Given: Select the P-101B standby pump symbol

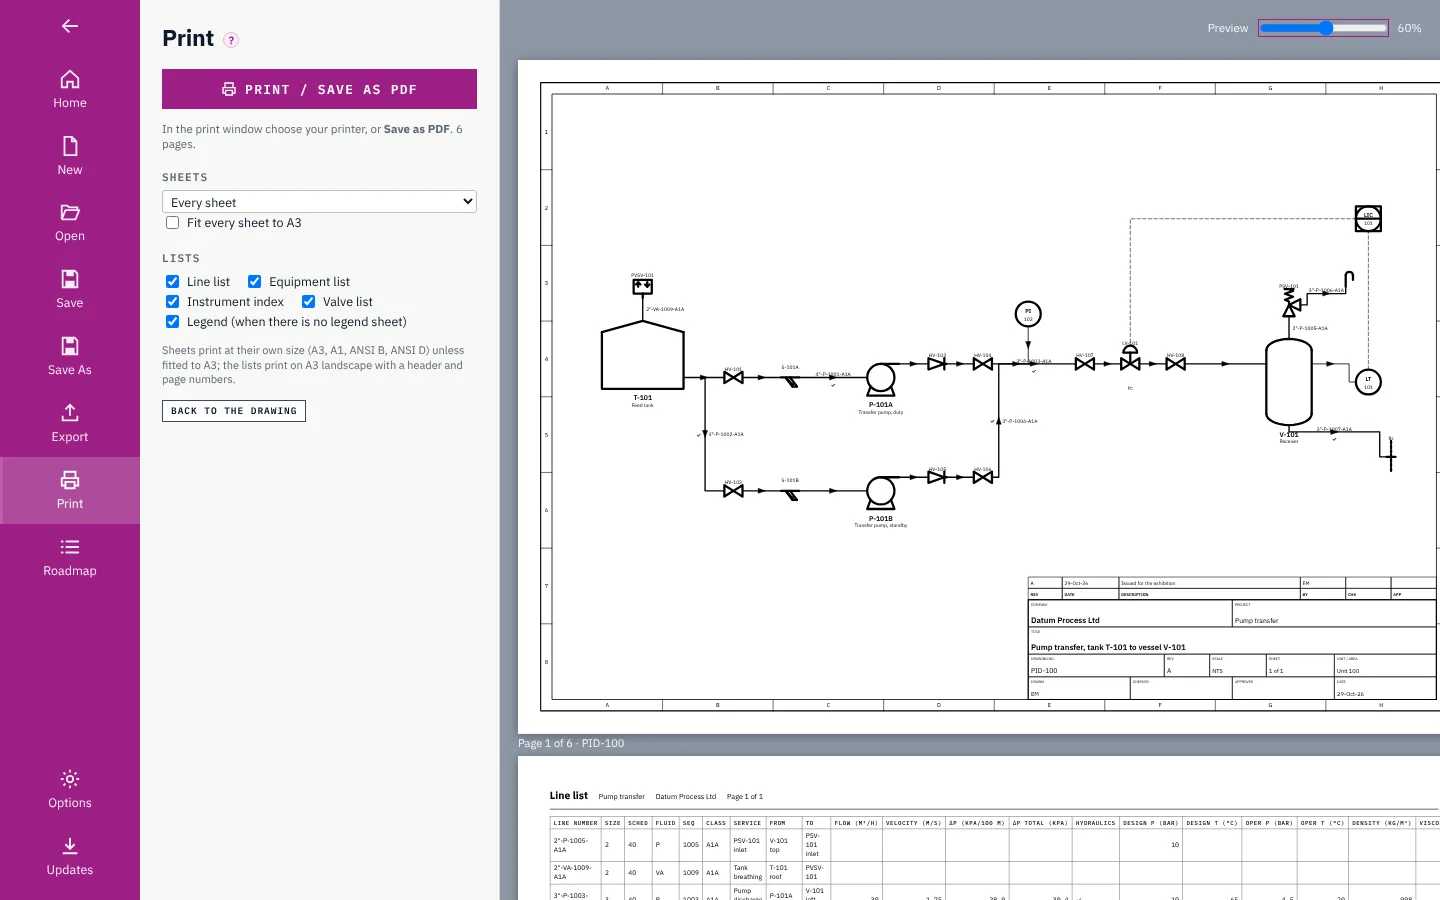Looking at the screenshot, I should tap(881, 493).
